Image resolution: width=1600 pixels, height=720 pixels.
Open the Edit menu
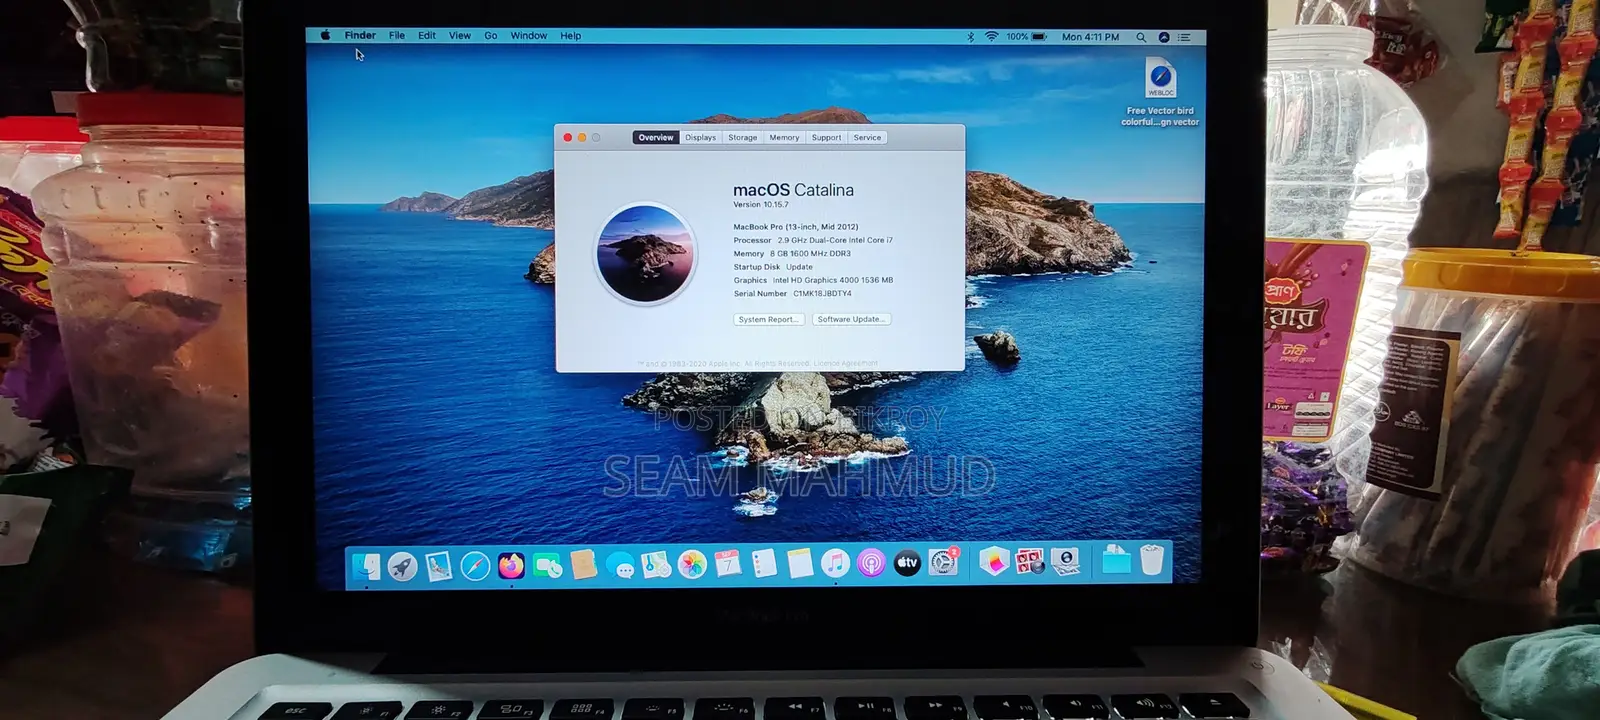click(427, 35)
